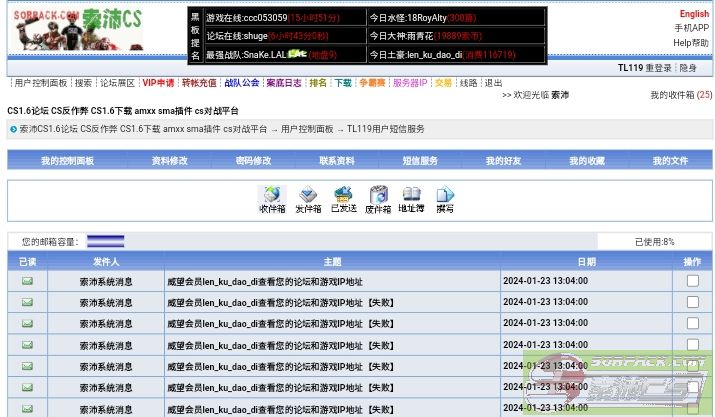The image size is (715, 417).
Task: Open the 收件箱 inbox icon
Action: pos(272,199)
